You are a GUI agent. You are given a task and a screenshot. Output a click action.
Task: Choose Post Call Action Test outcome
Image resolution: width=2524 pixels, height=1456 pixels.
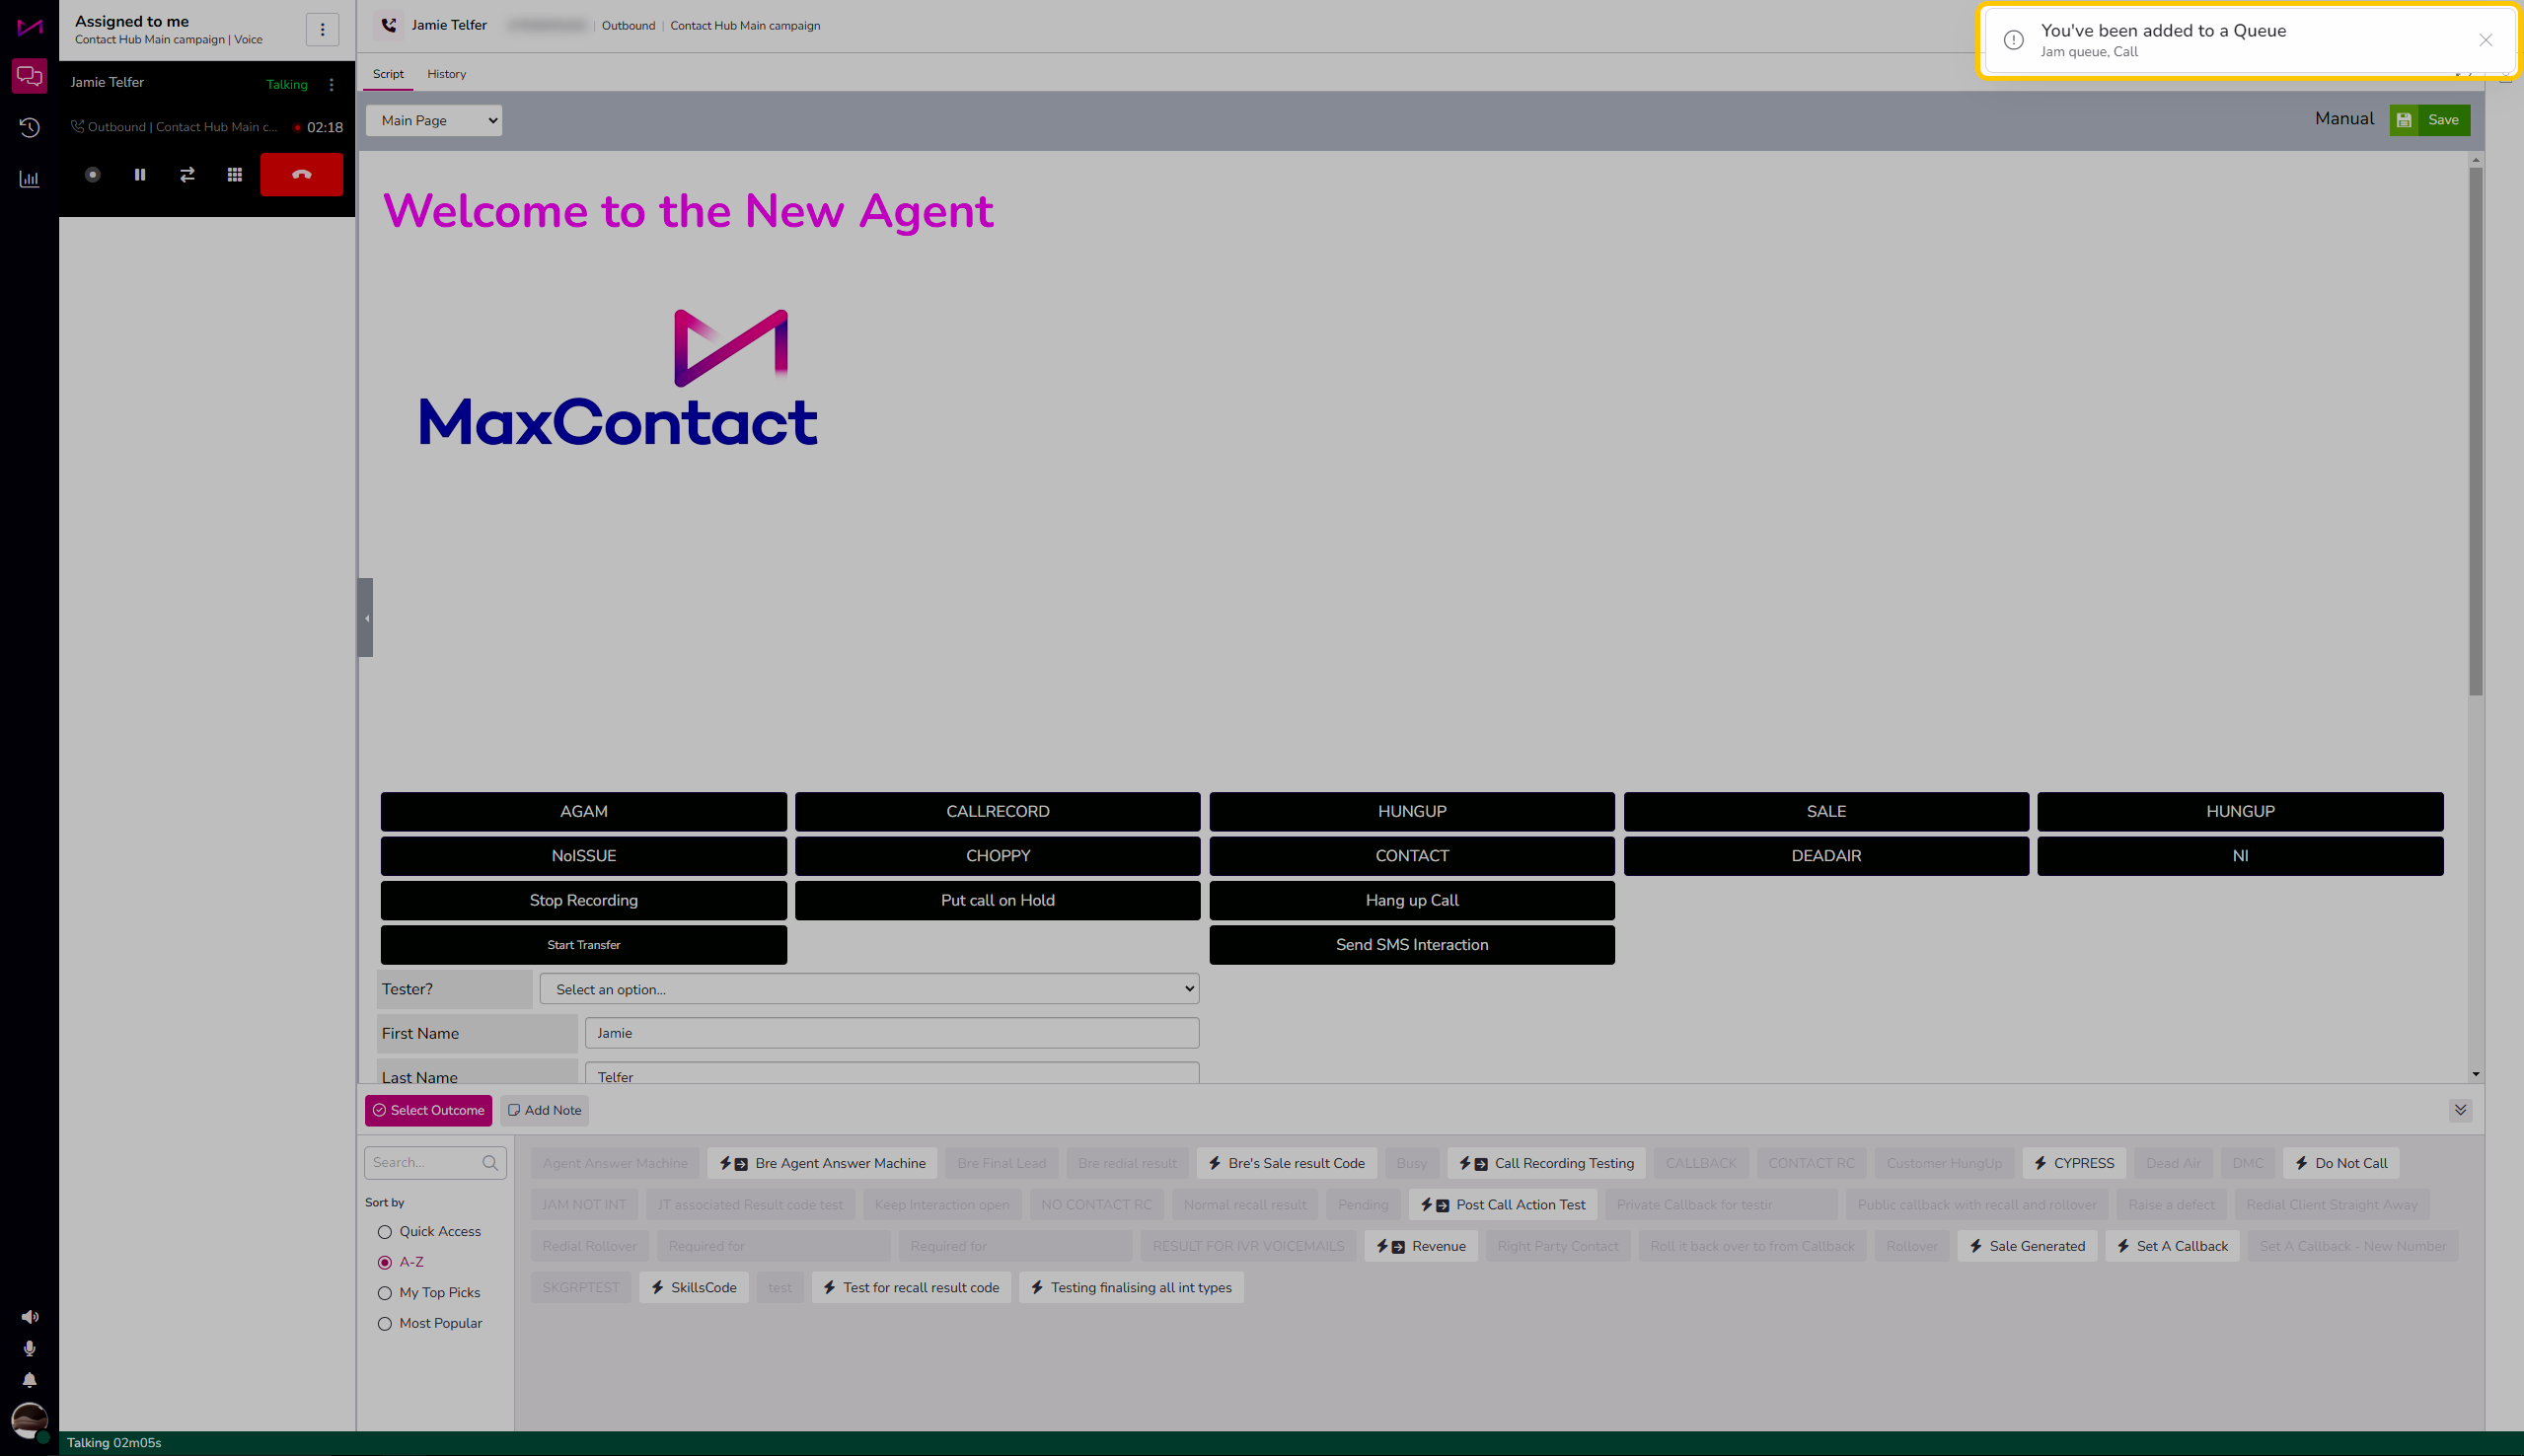coord(1504,1205)
